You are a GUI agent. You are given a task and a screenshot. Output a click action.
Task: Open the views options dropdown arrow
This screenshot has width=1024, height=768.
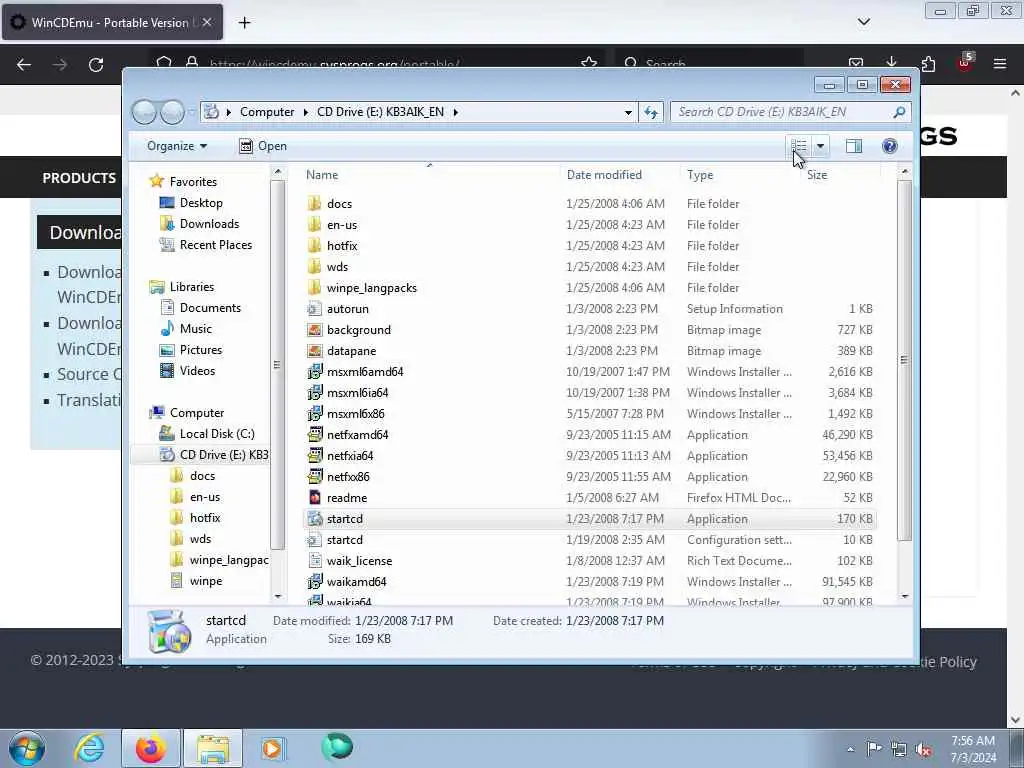820,146
